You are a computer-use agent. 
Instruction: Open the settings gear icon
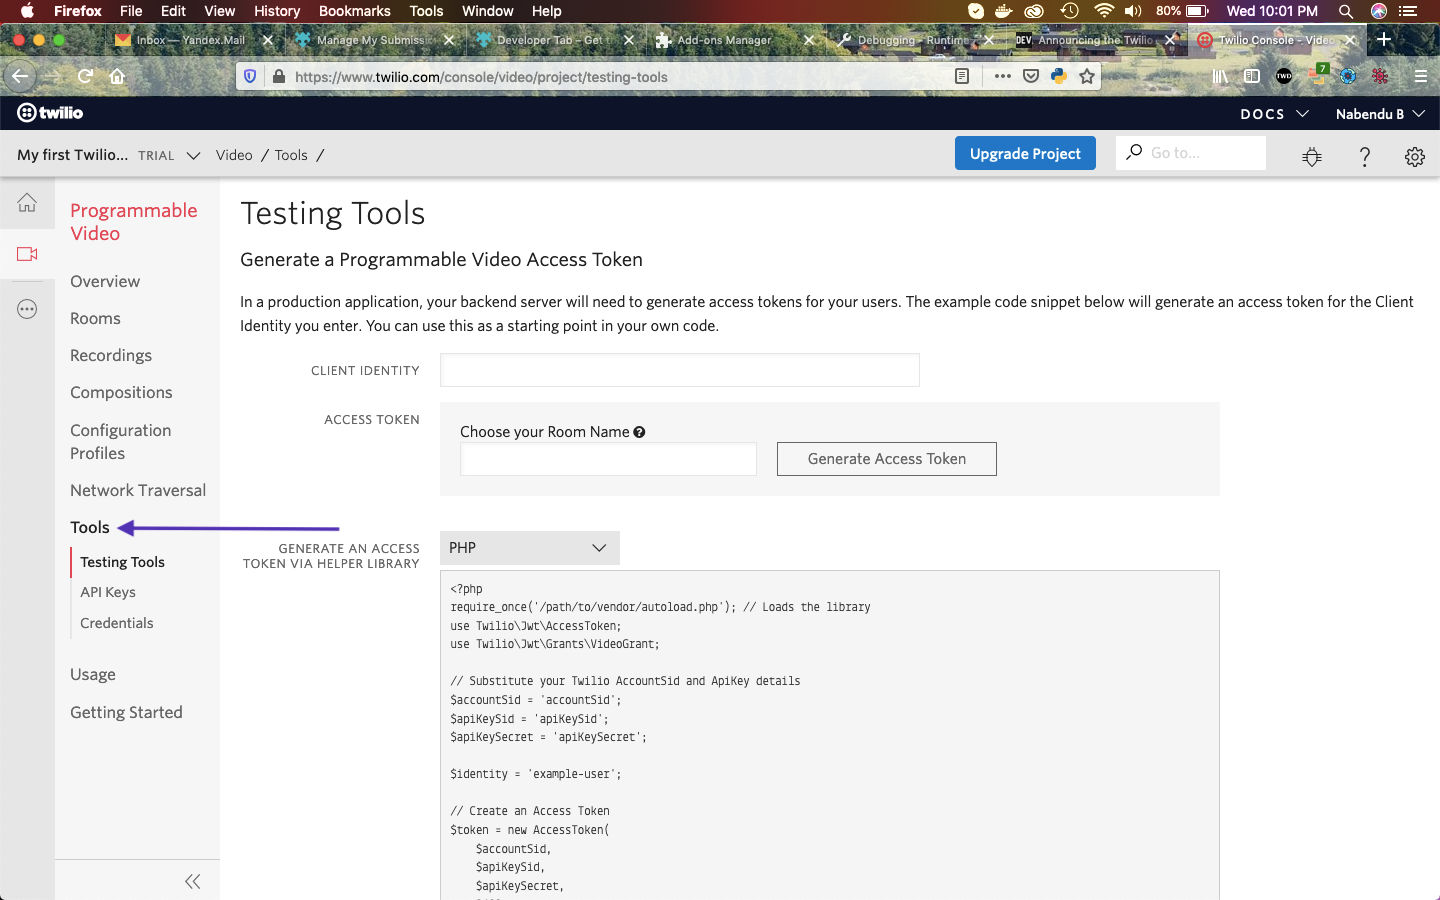pyautogui.click(x=1414, y=156)
